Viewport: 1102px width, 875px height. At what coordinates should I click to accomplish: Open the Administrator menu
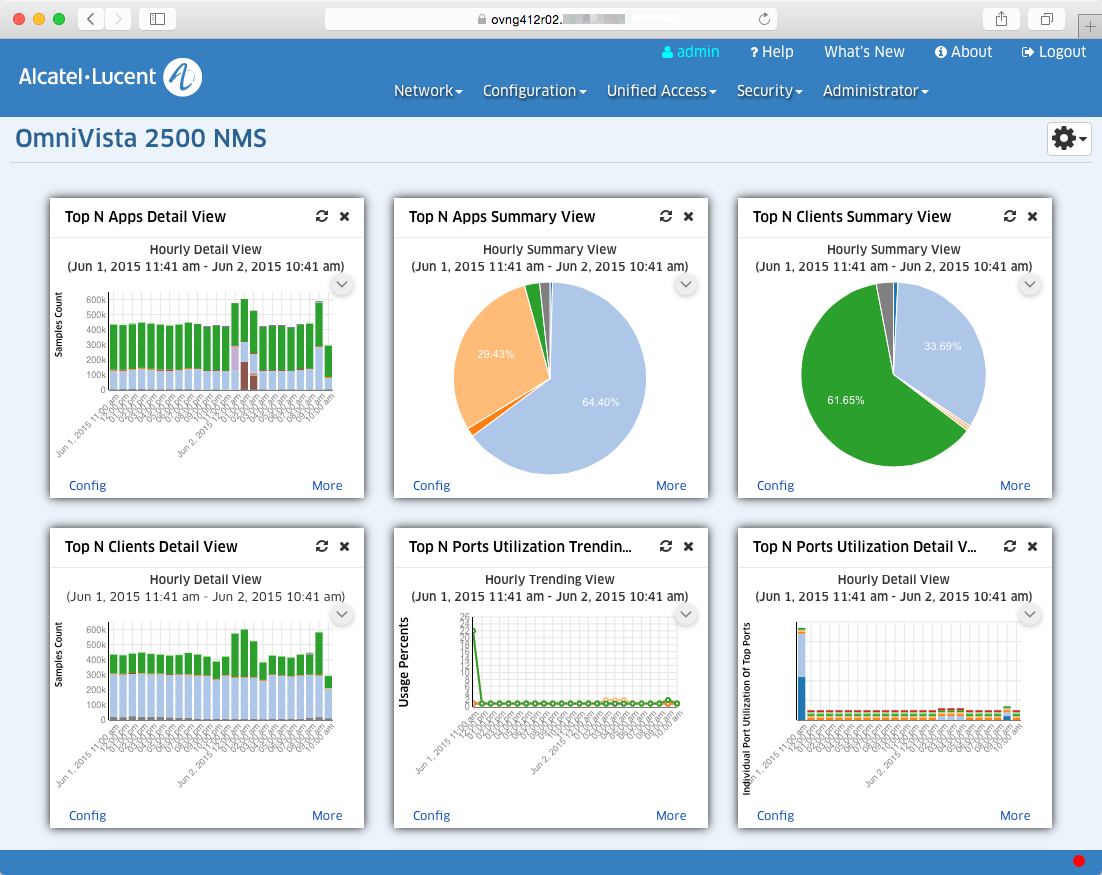coord(875,91)
